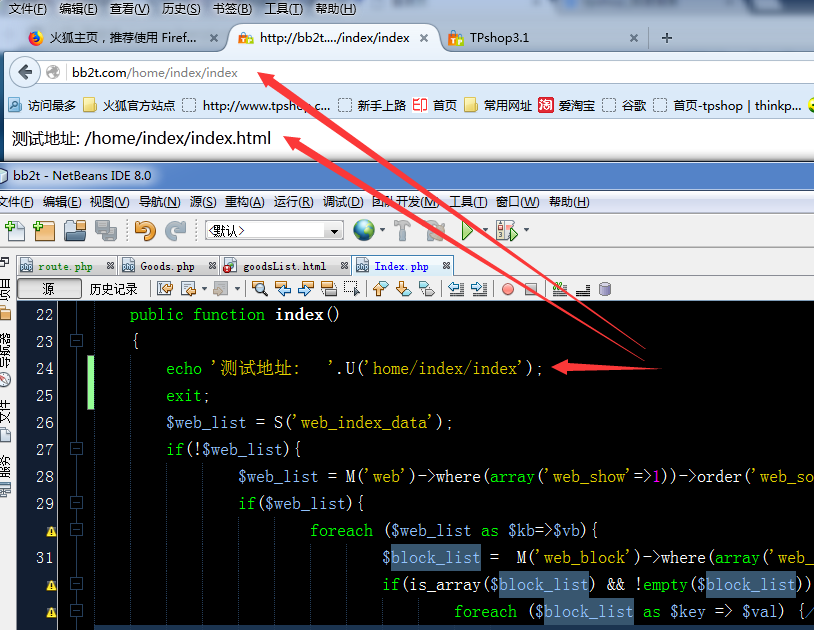Click the Undo arrow in NetBeans toolbar
This screenshot has width=814, height=630.
point(146,231)
